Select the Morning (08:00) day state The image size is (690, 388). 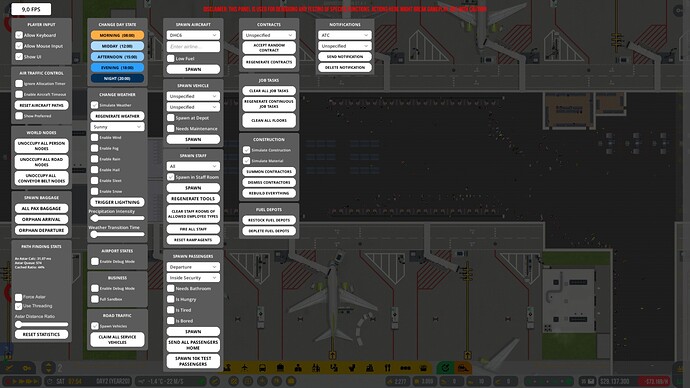pos(117,35)
